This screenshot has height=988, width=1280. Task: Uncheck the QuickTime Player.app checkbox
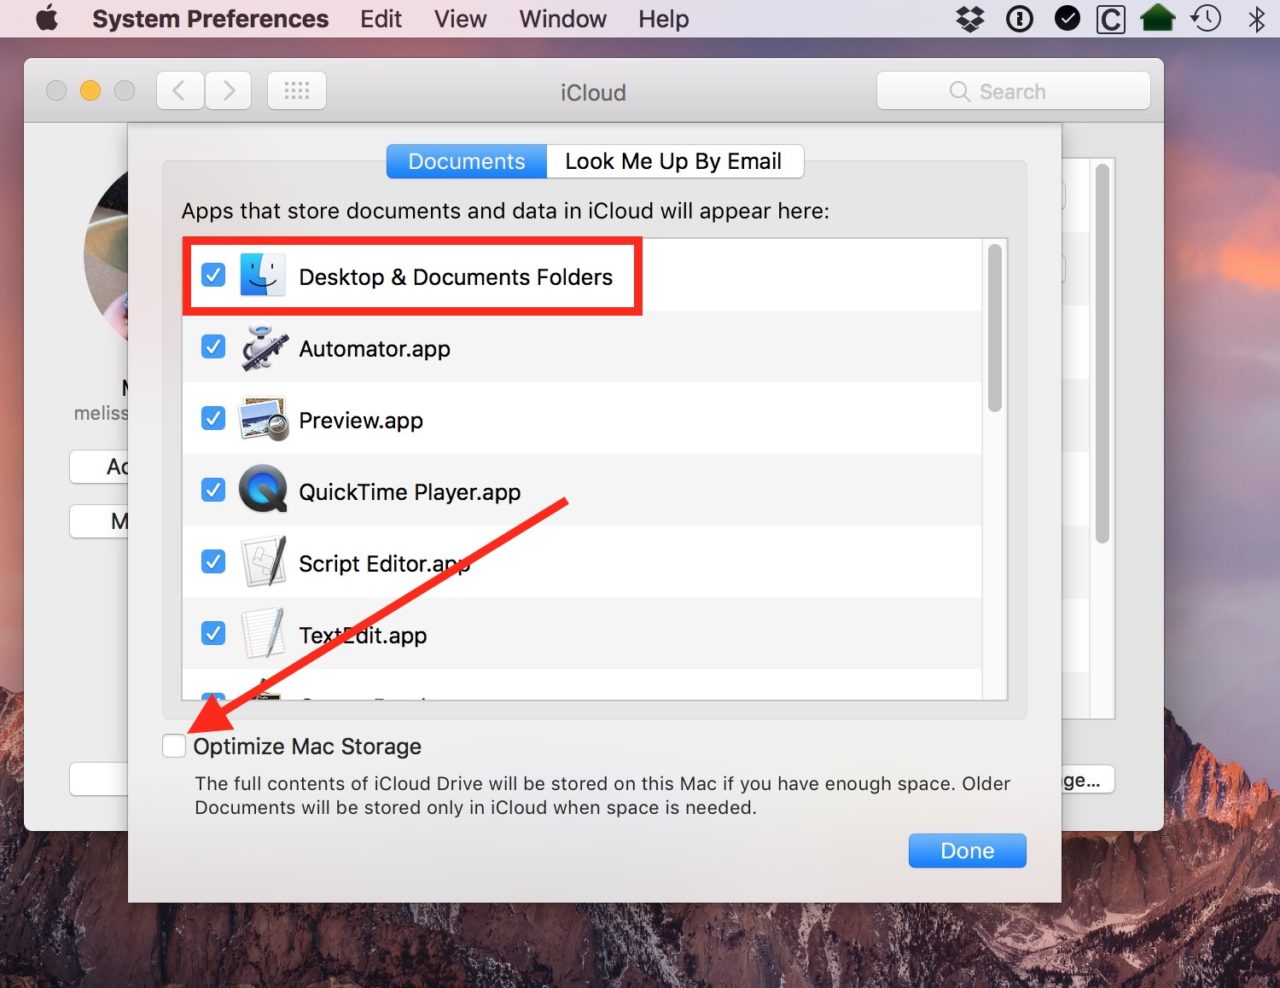point(213,490)
